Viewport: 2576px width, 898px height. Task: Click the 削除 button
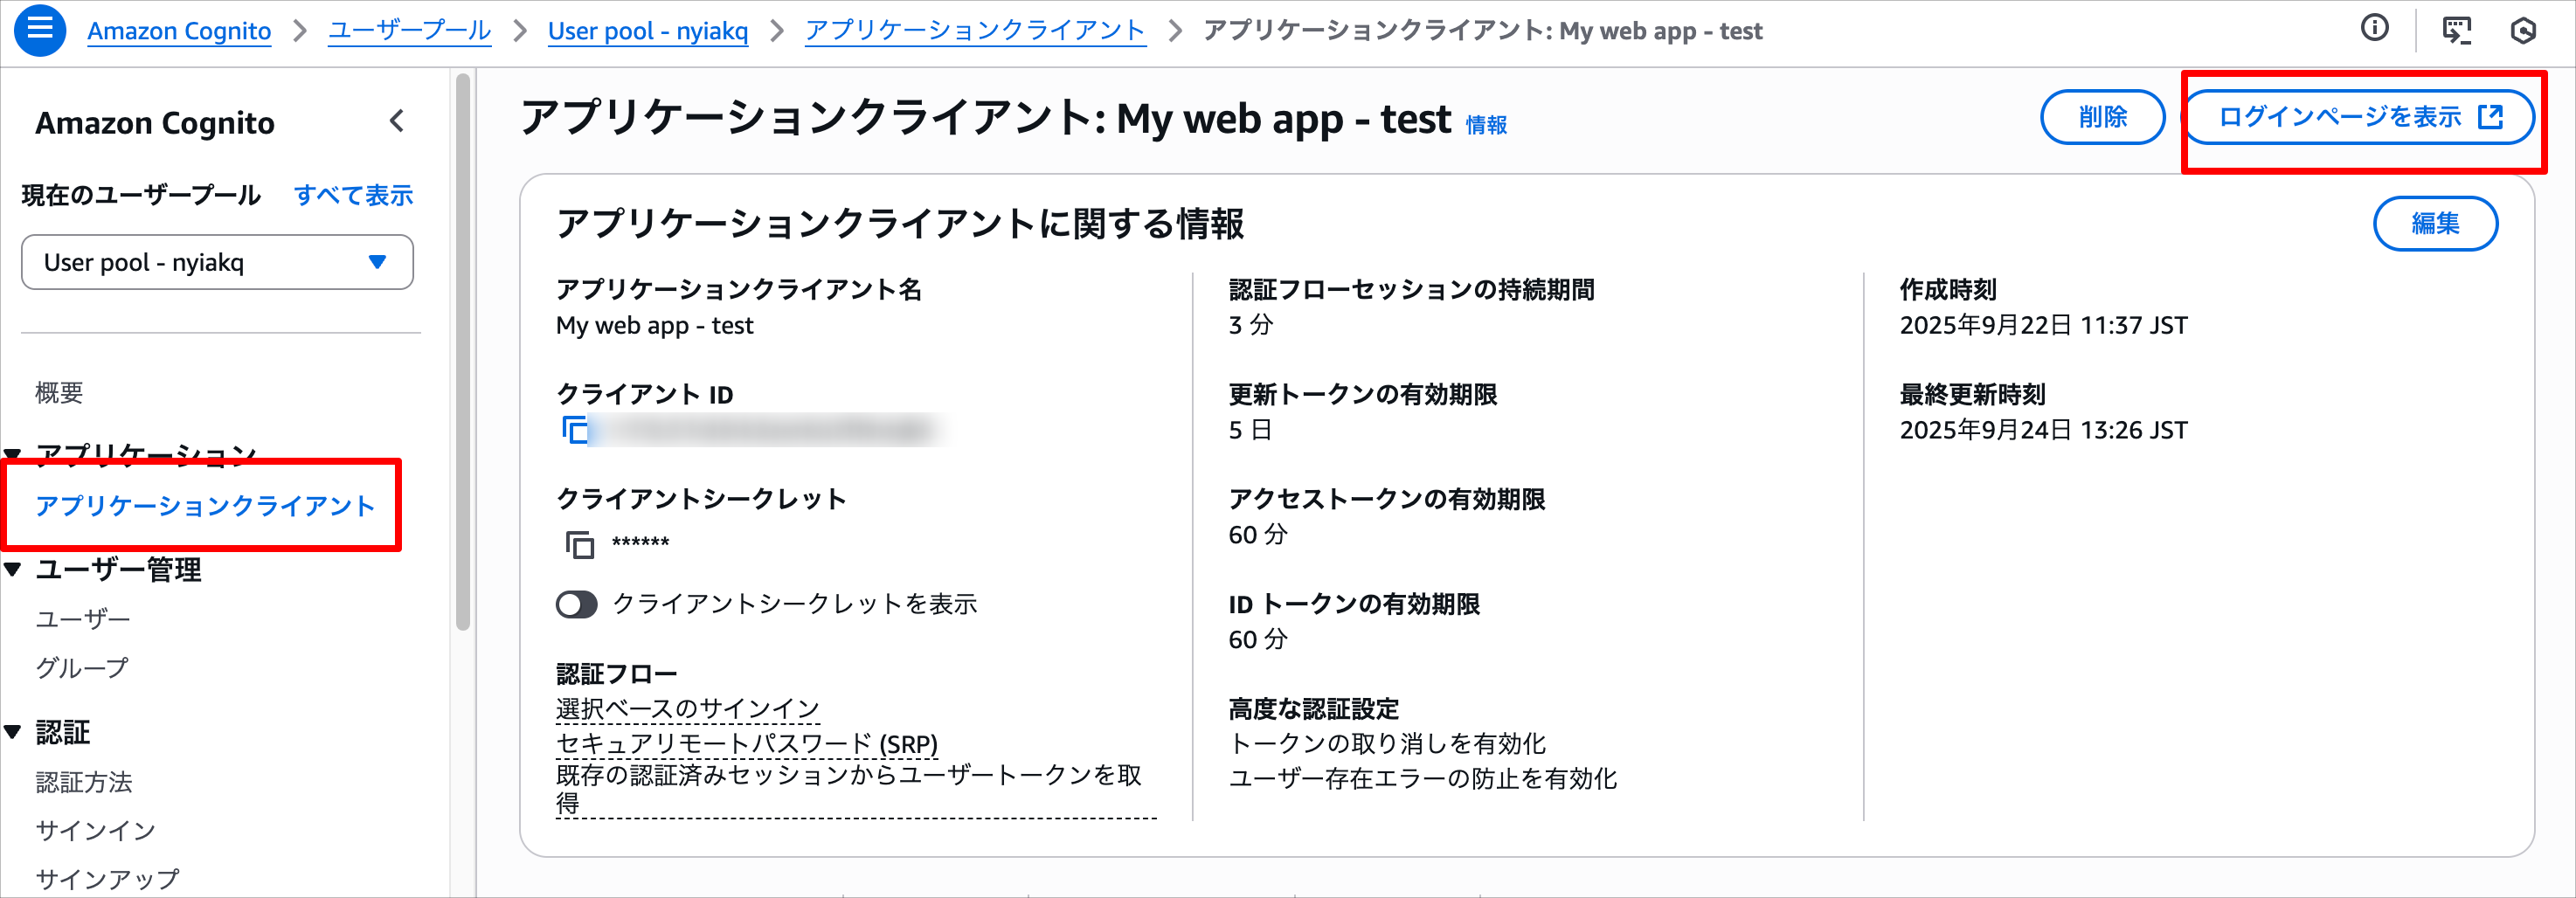coord(2102,117)
